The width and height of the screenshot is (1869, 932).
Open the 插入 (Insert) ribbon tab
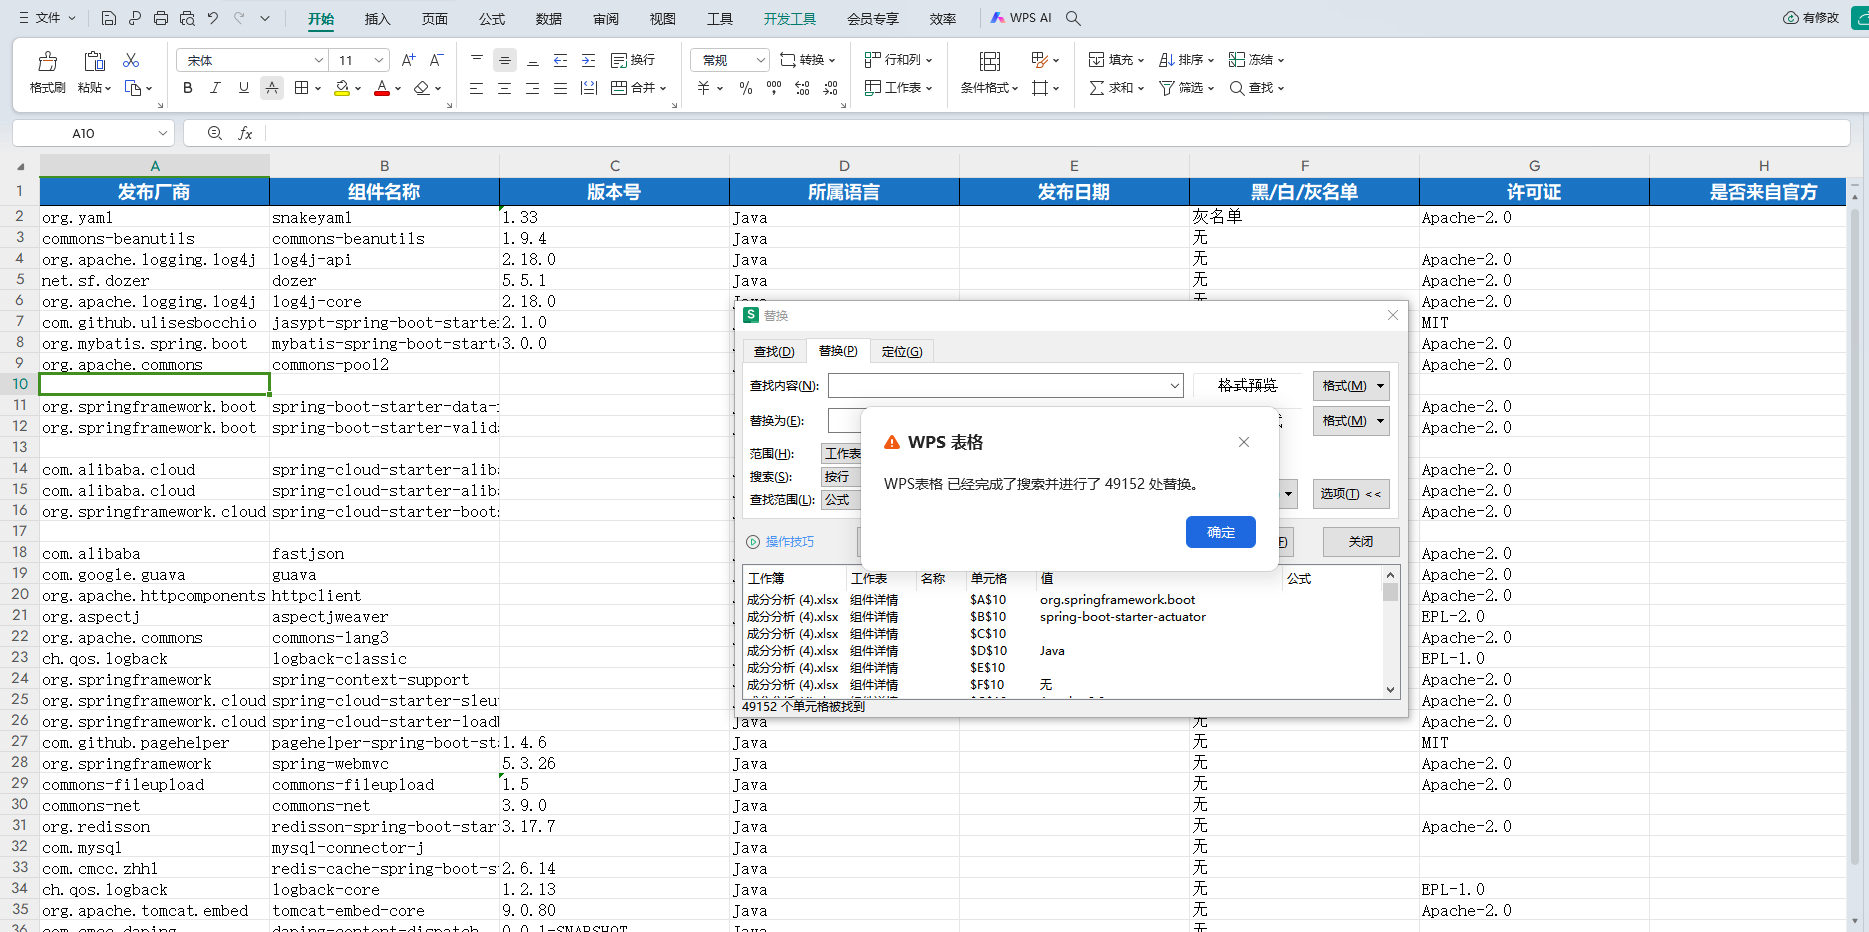377,18
